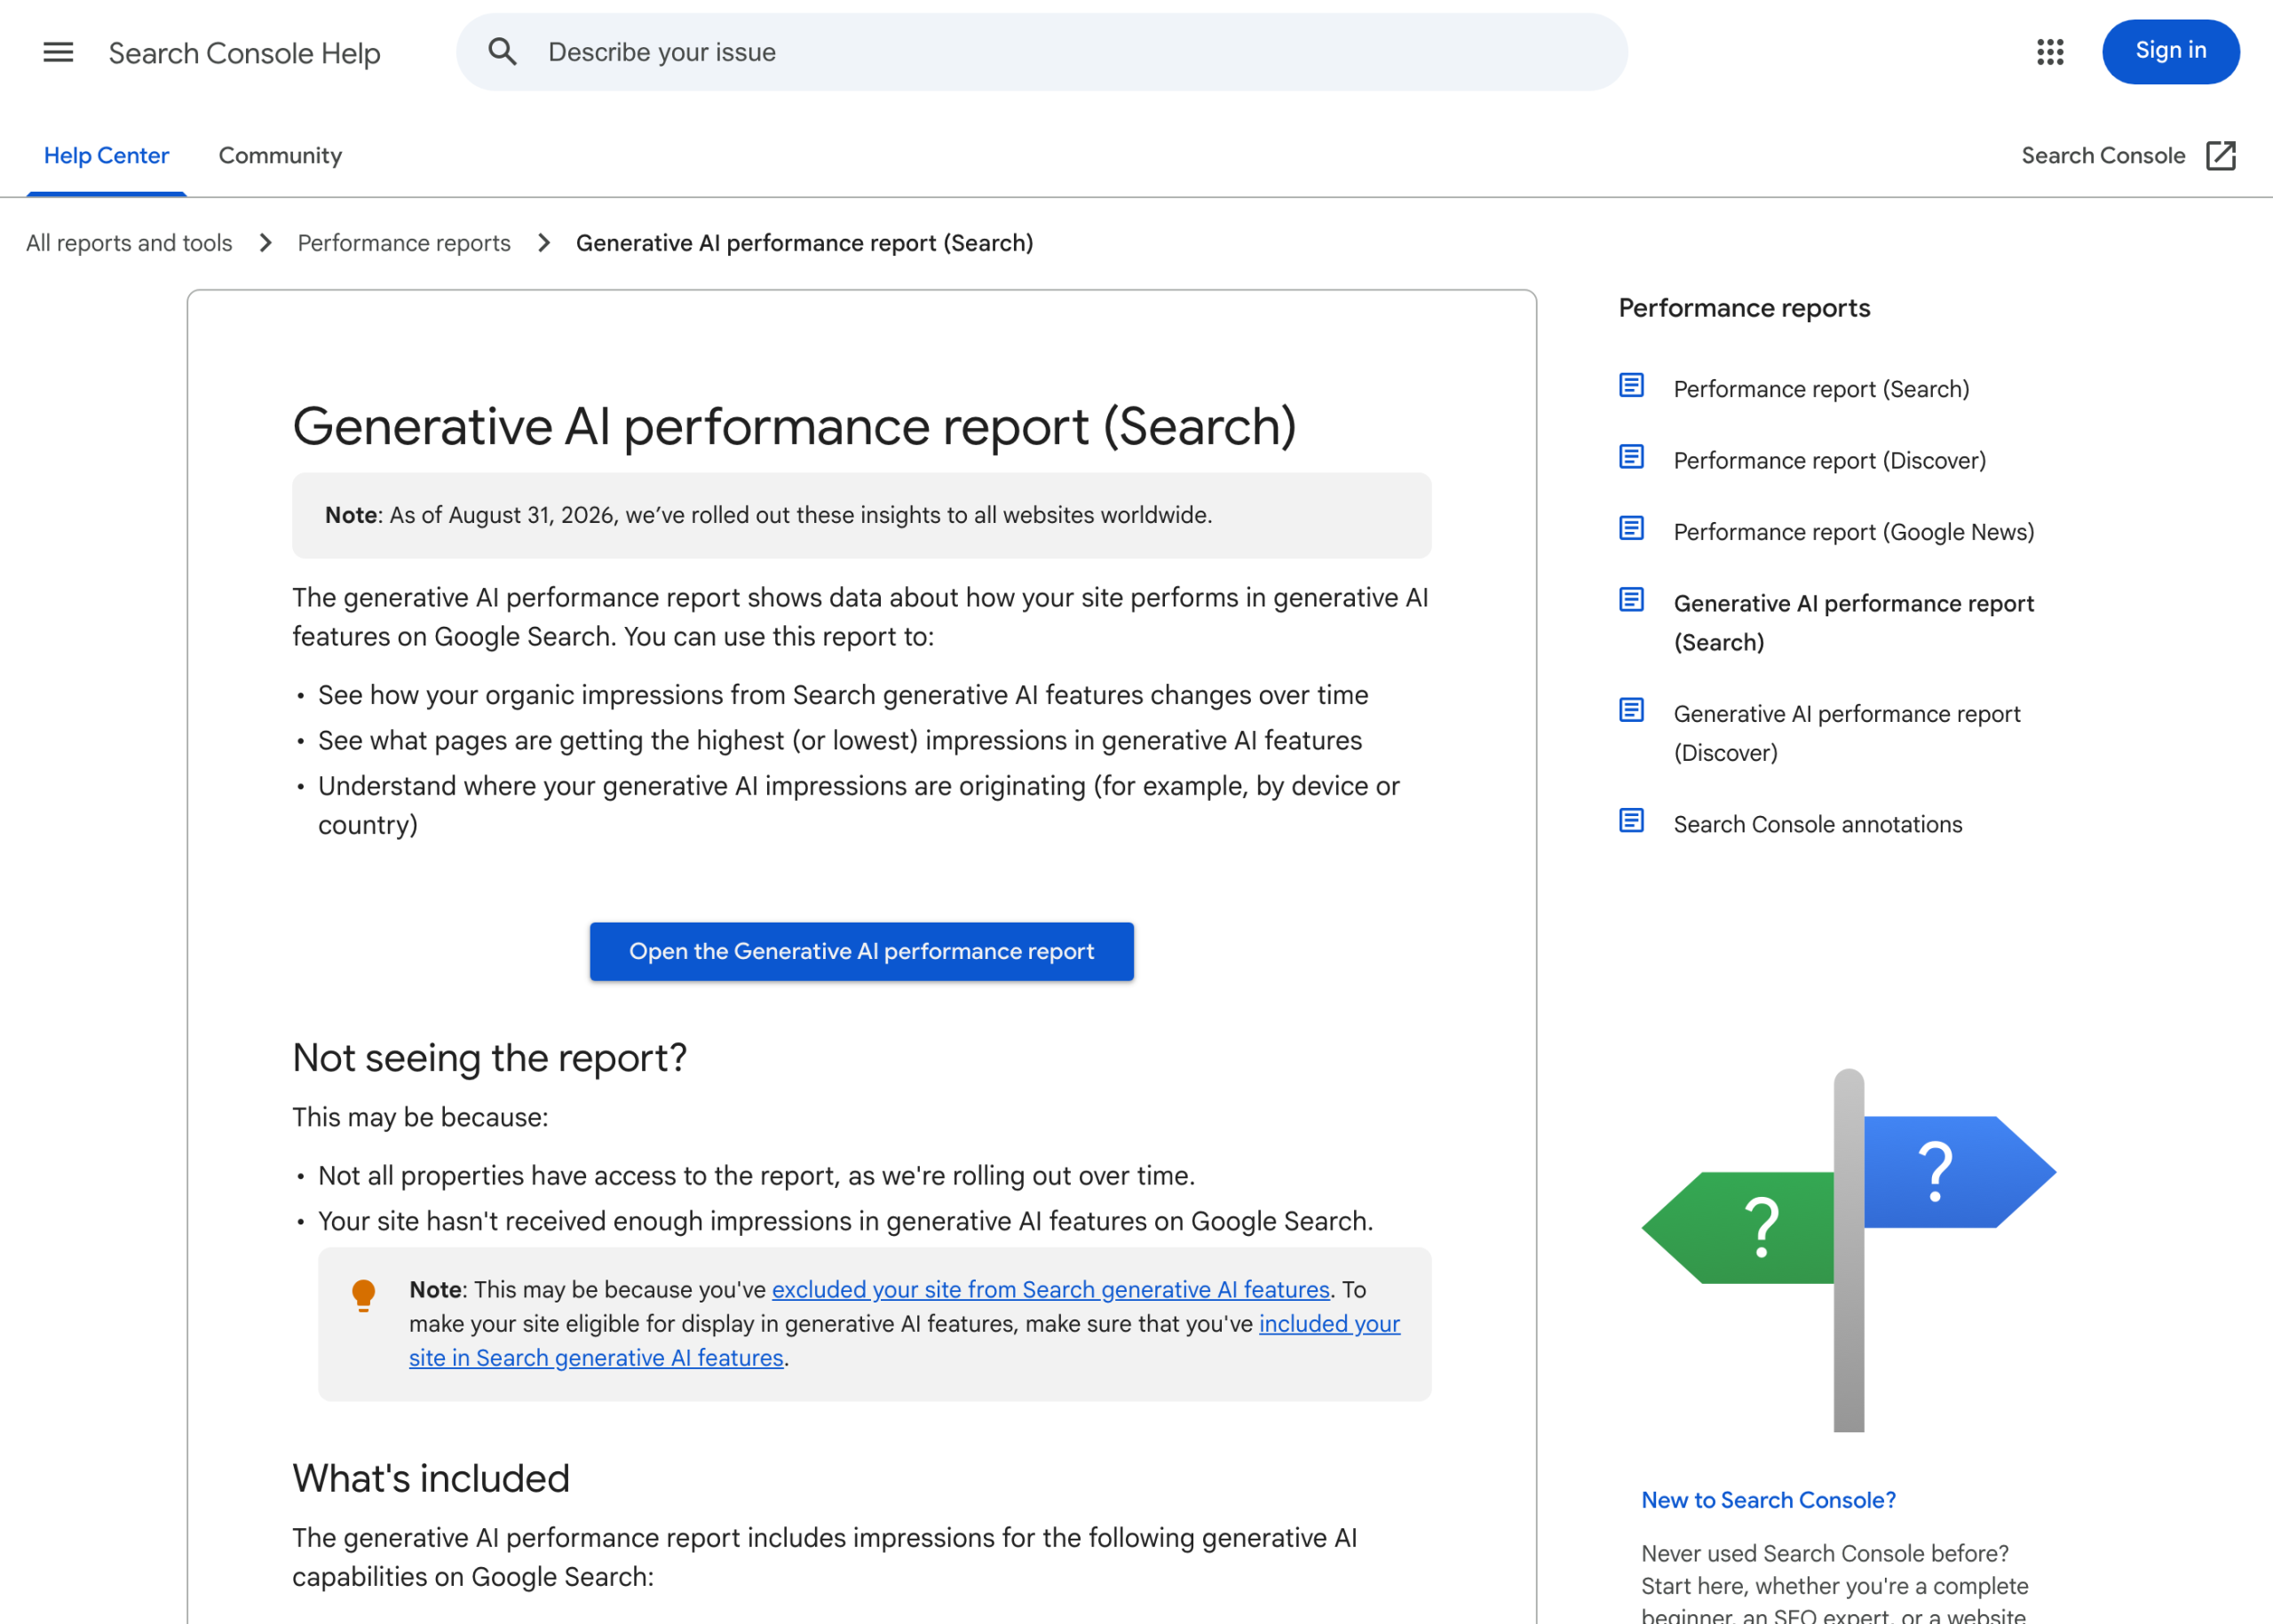Click the search magnifier icon

click(502, 52)
